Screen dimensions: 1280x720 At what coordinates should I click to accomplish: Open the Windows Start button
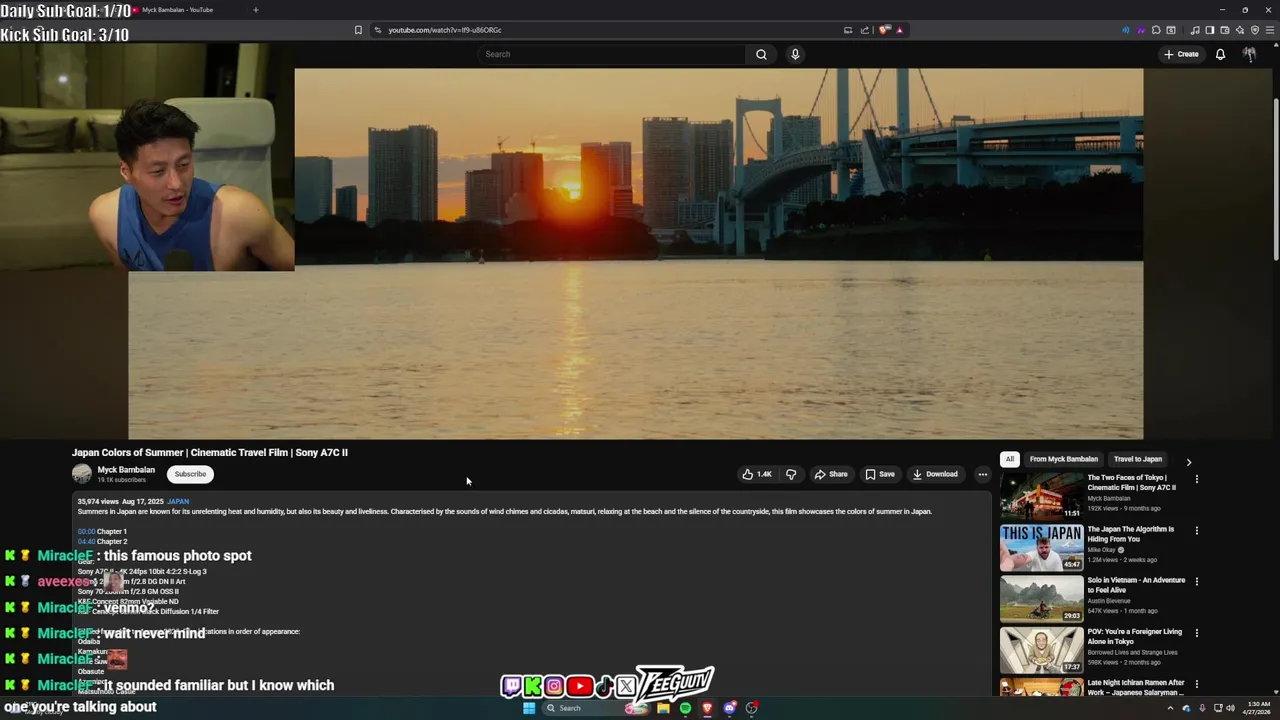[x=529, y=708]
